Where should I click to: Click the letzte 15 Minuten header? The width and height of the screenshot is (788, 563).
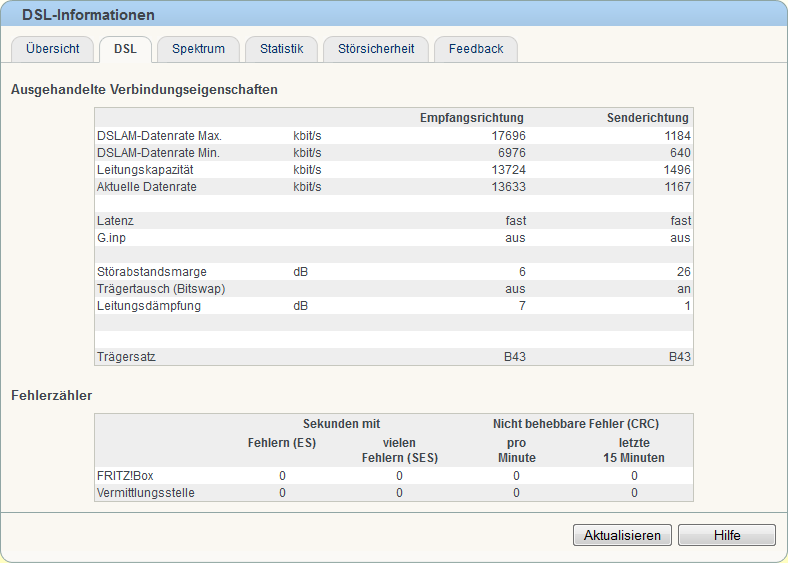click(634, 450)
